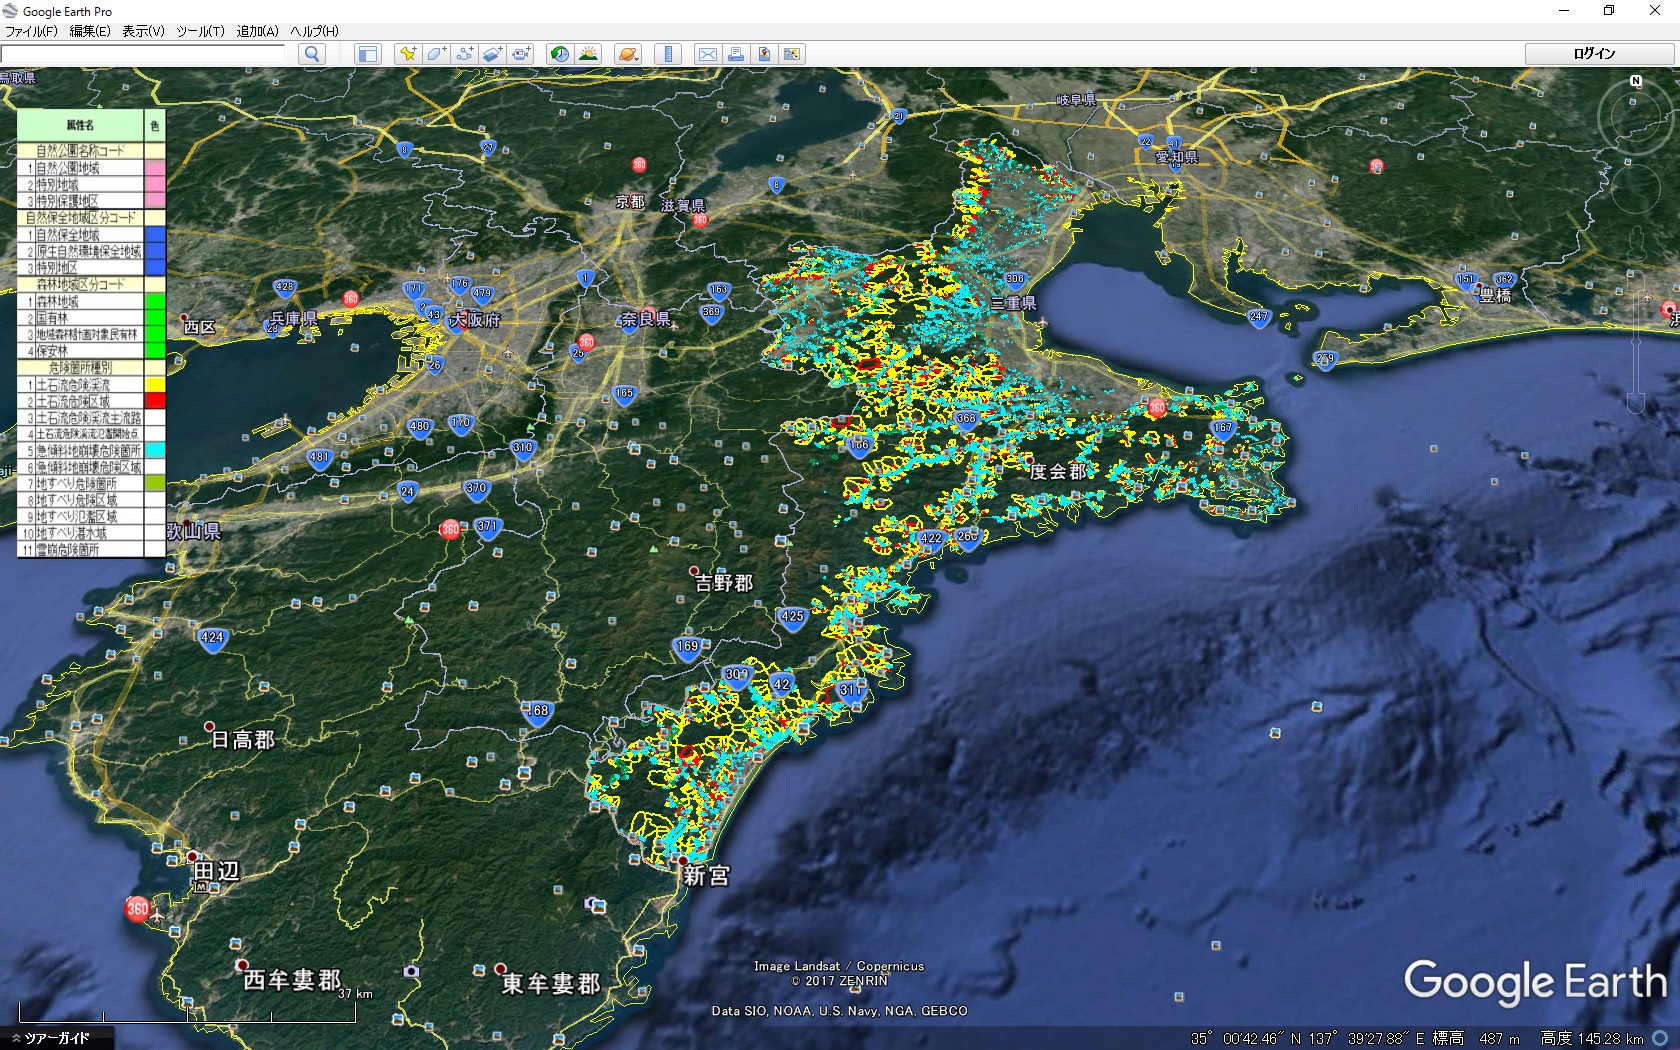This screenshot has height=1050, width=1680.
Task: Click into the search input field
Action: pos(145,54)
